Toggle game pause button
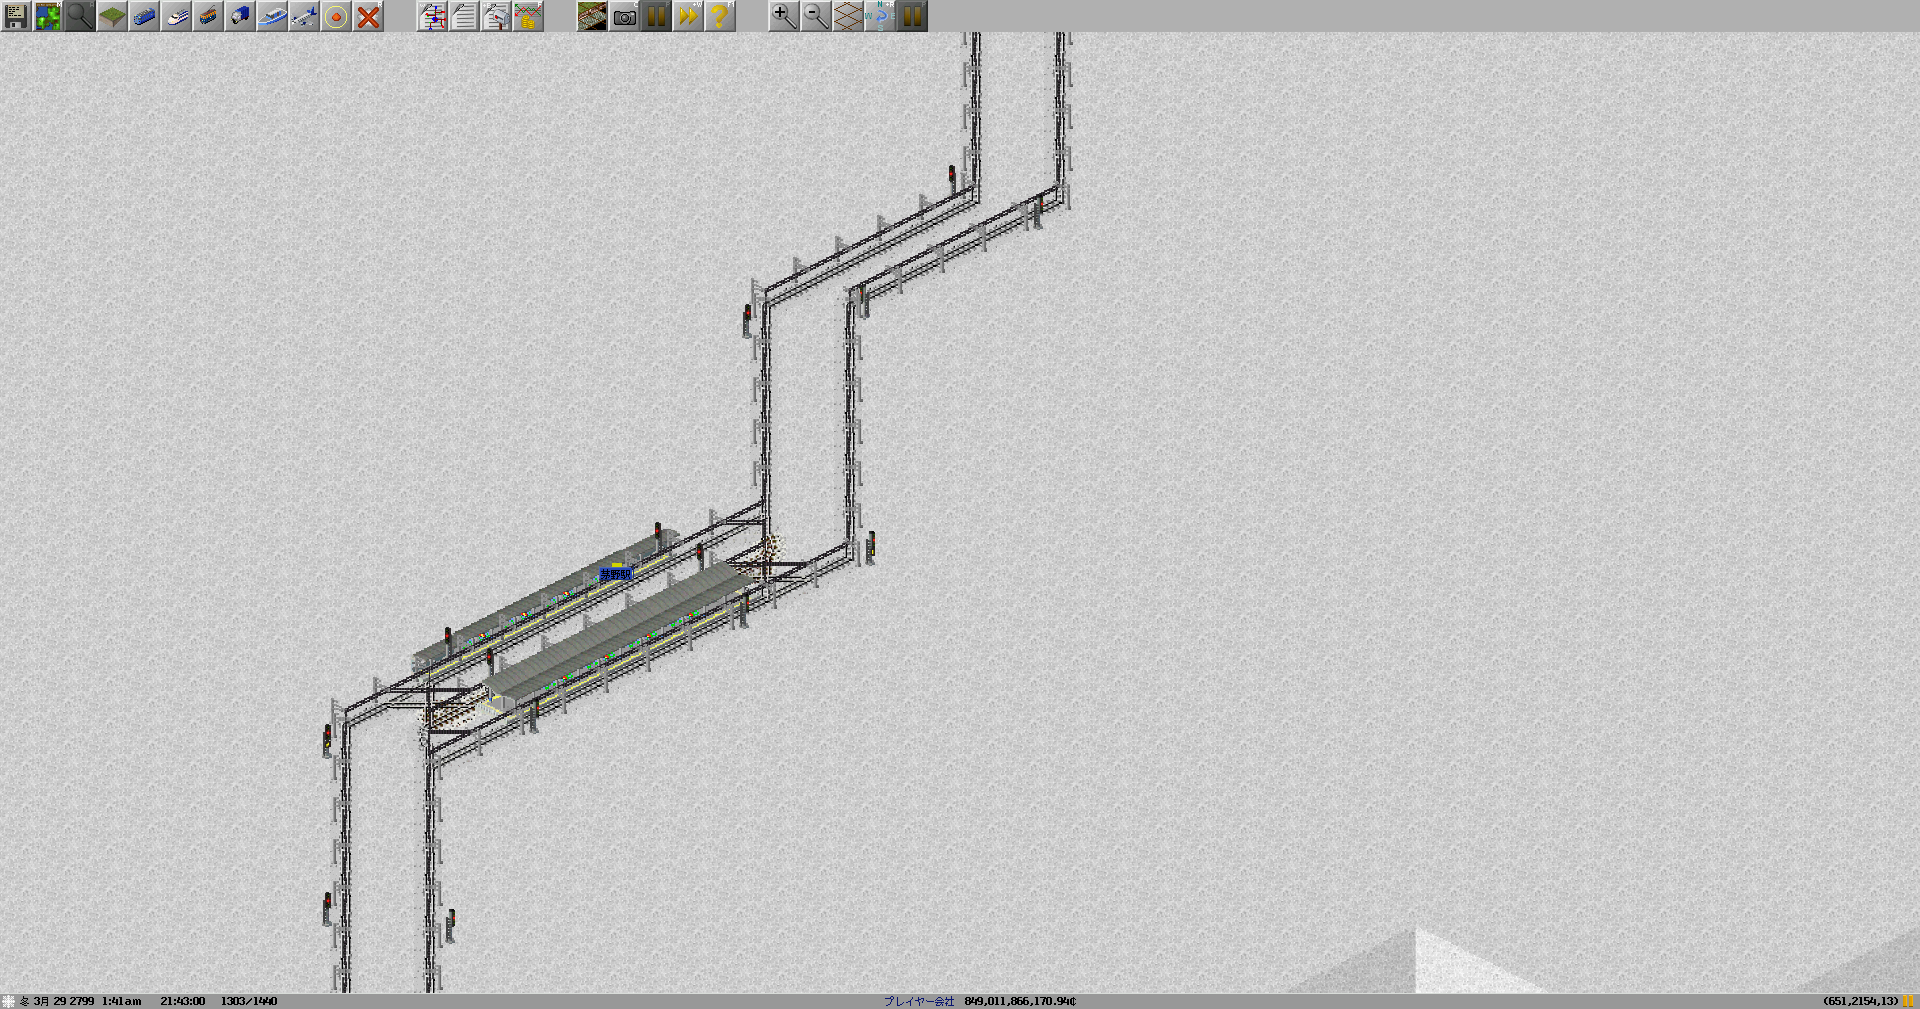This screenshot has width=1920, height=1009. (x=656, y=16)
